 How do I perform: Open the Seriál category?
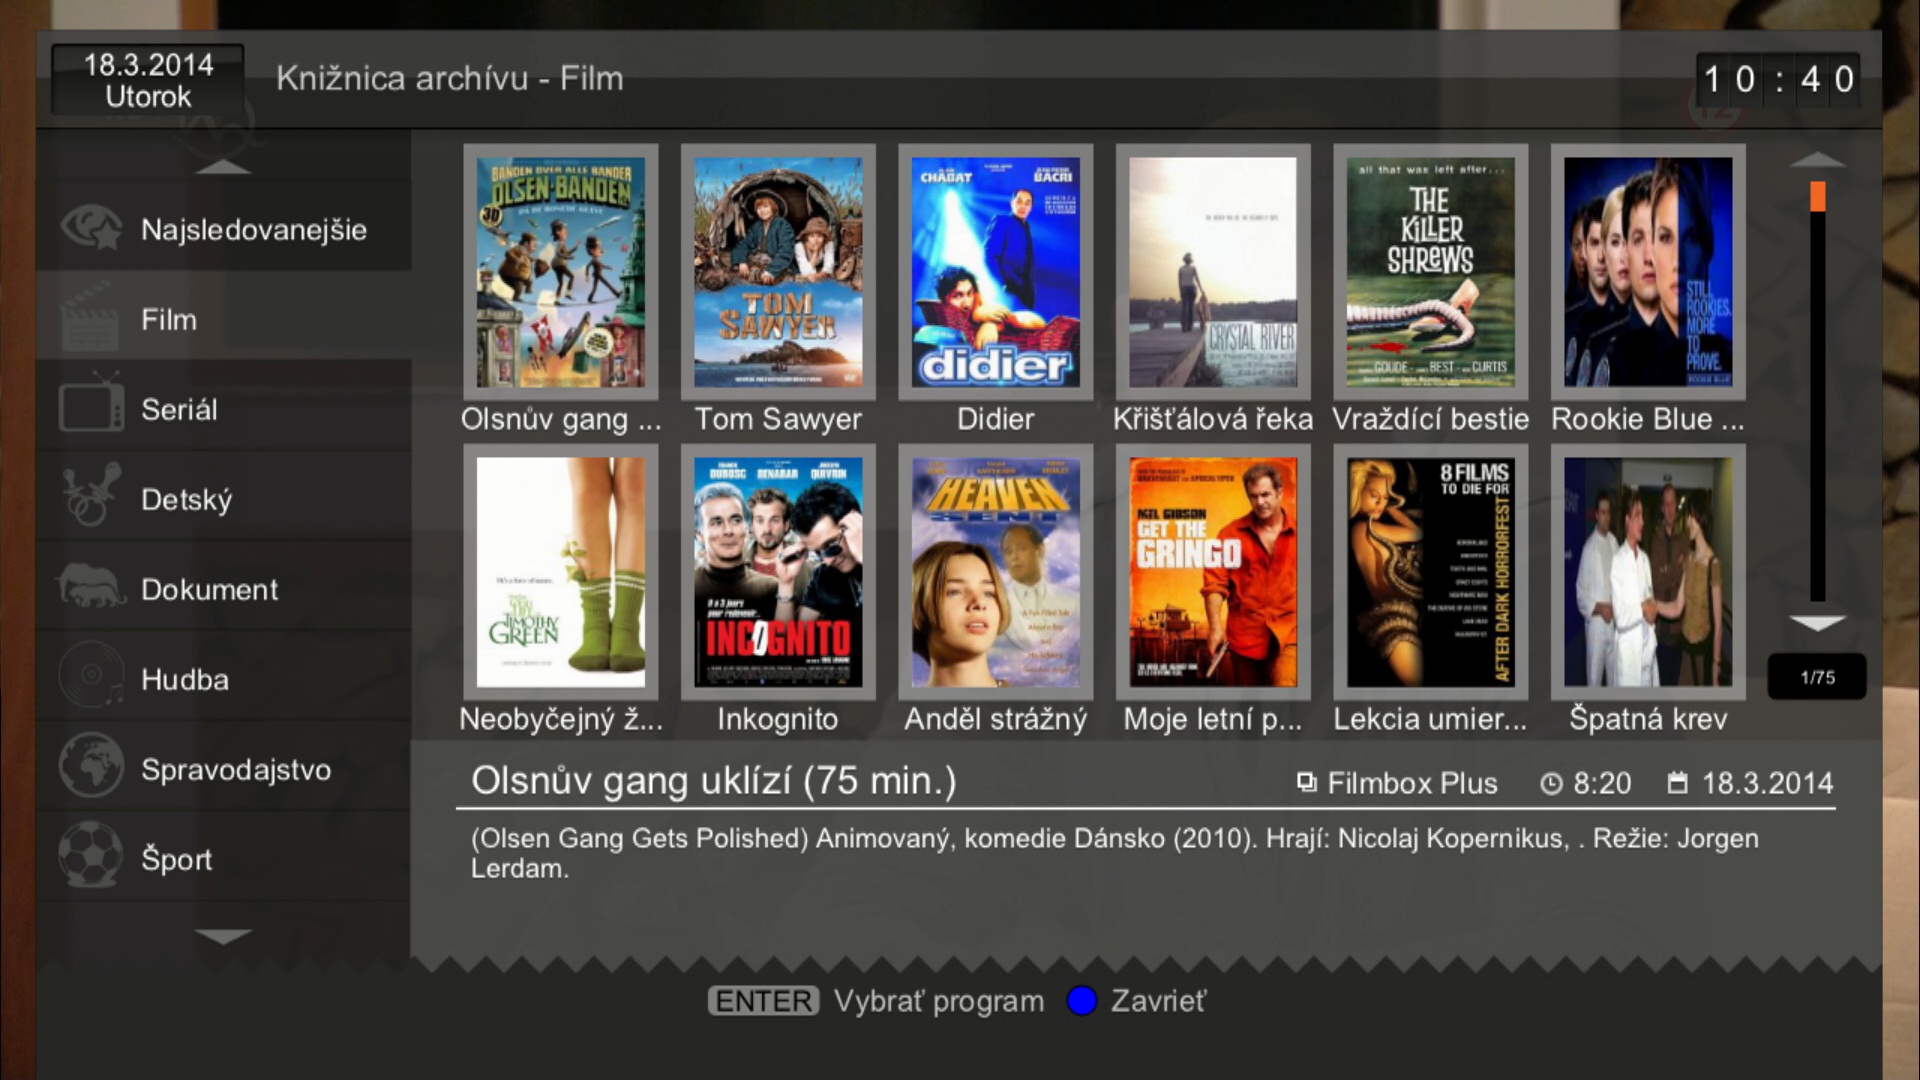[x=224, y=409]
